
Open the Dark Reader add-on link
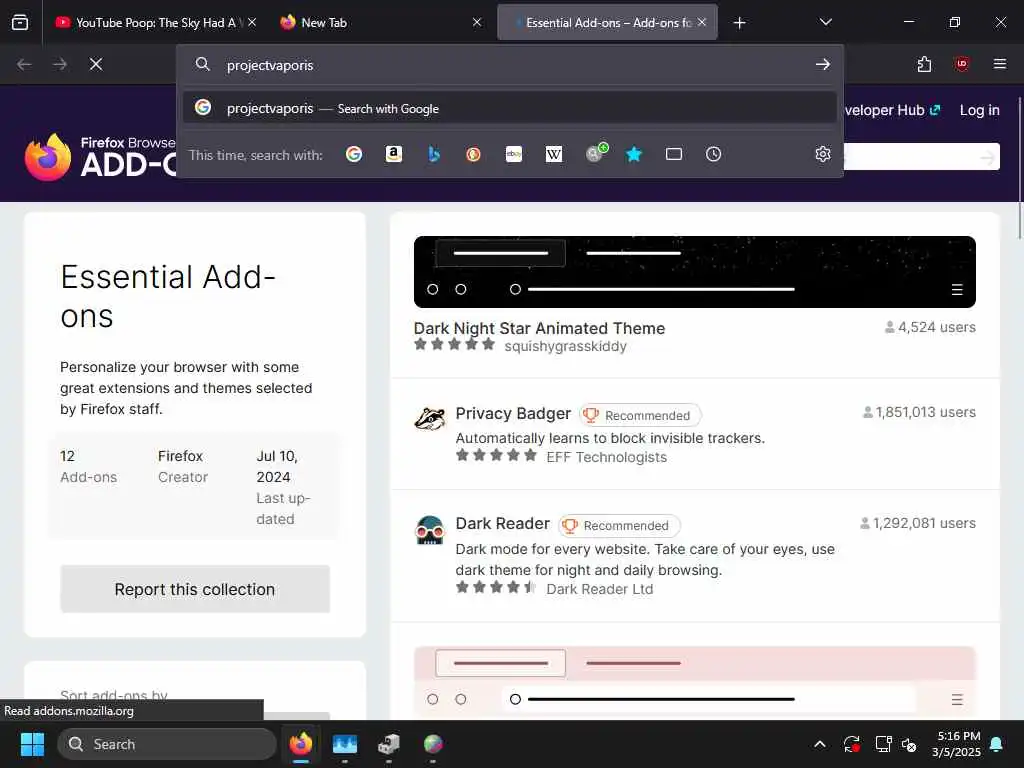tap(503, 523)
